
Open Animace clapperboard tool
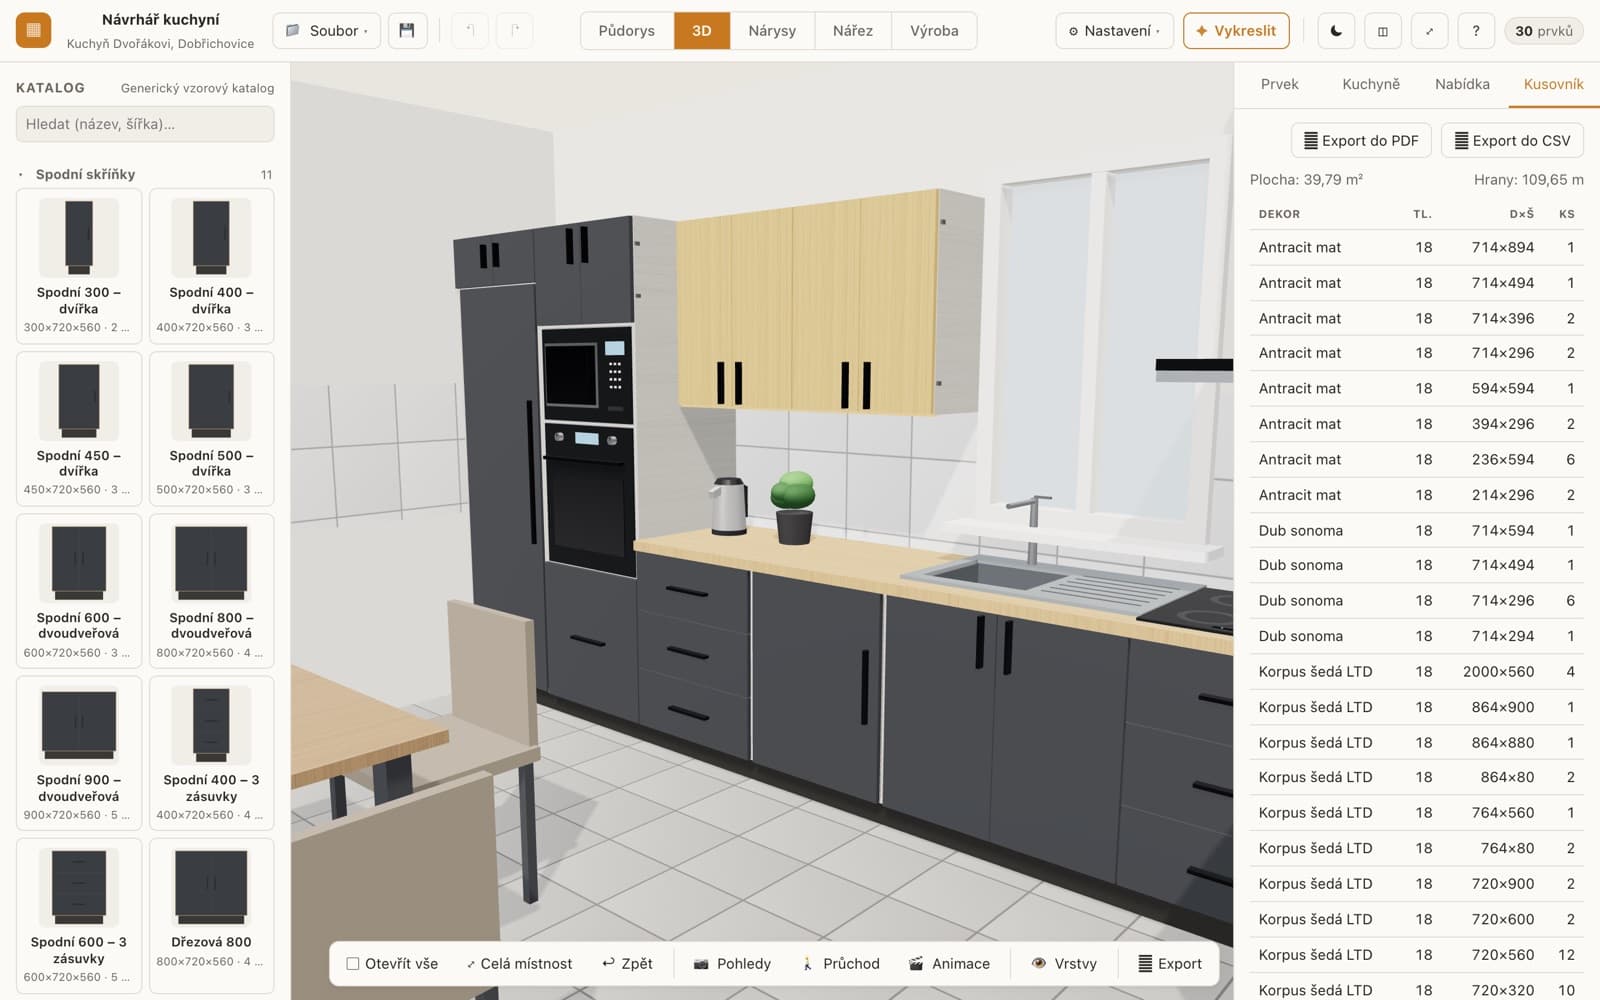coord(949,964)
